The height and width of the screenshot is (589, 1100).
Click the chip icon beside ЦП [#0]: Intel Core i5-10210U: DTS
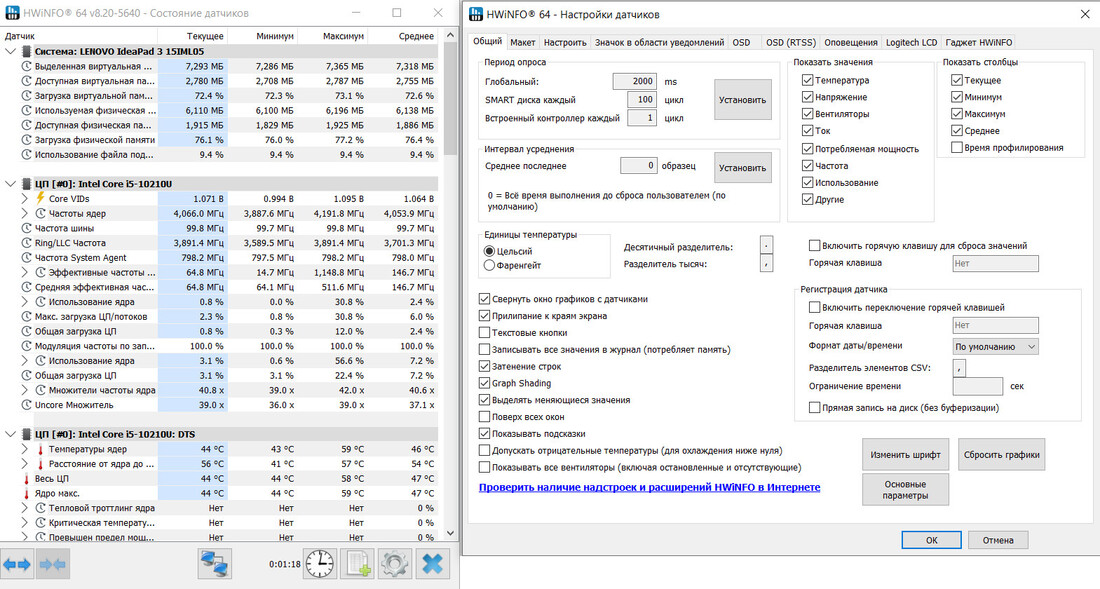27,434
